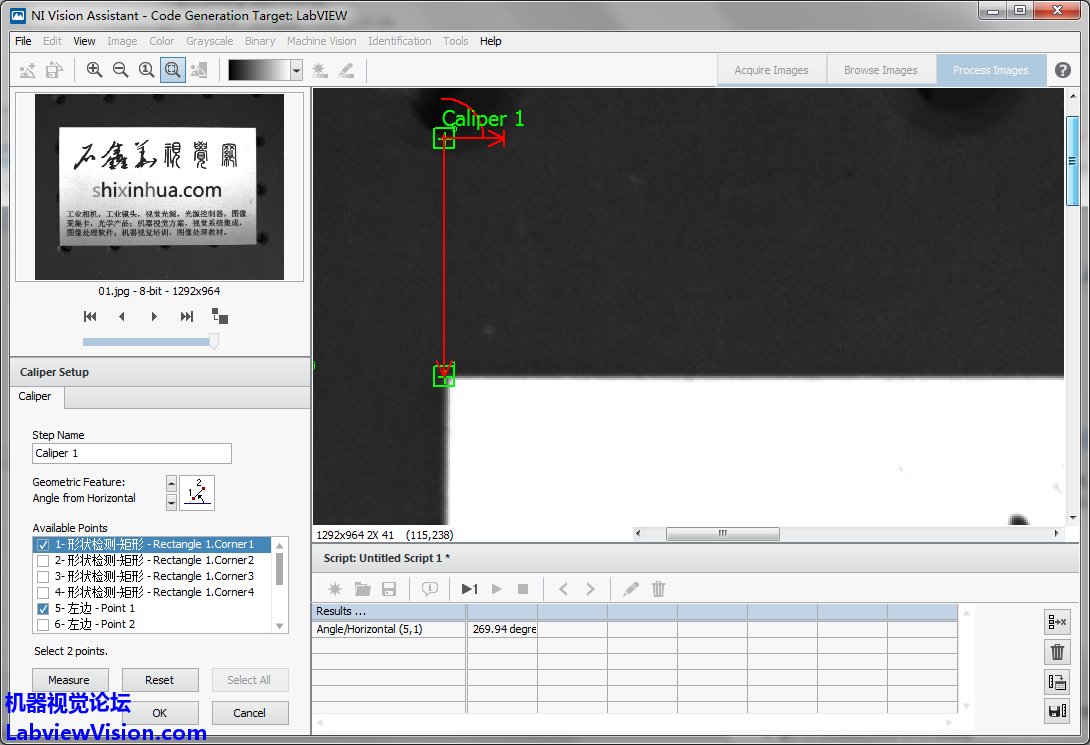The height and width of the screenshot is (745, 1090).
Task: Click Geometric Feature up arrow
Action: click(171, 483)
